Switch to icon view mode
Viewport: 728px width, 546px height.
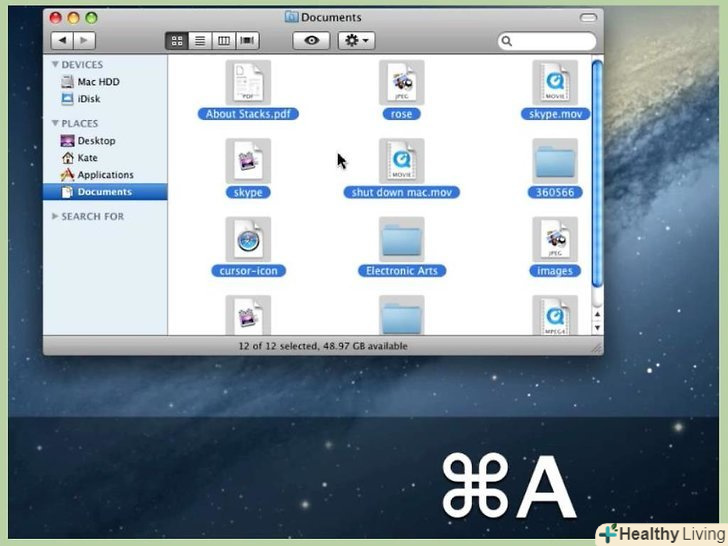pyautogui.click(x=177, y=41)
